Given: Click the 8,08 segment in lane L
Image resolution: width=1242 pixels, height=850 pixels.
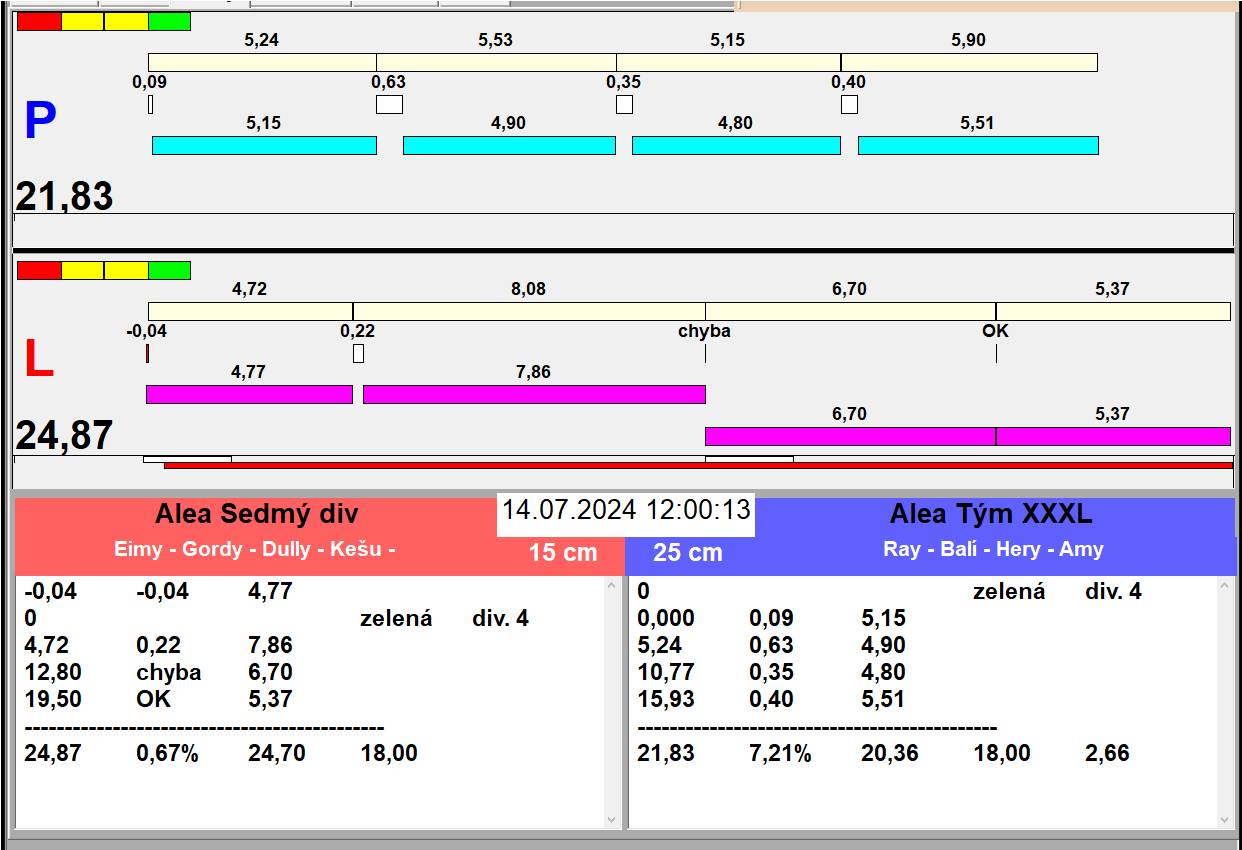Looking at the screenshot, I should pos(529,311).
